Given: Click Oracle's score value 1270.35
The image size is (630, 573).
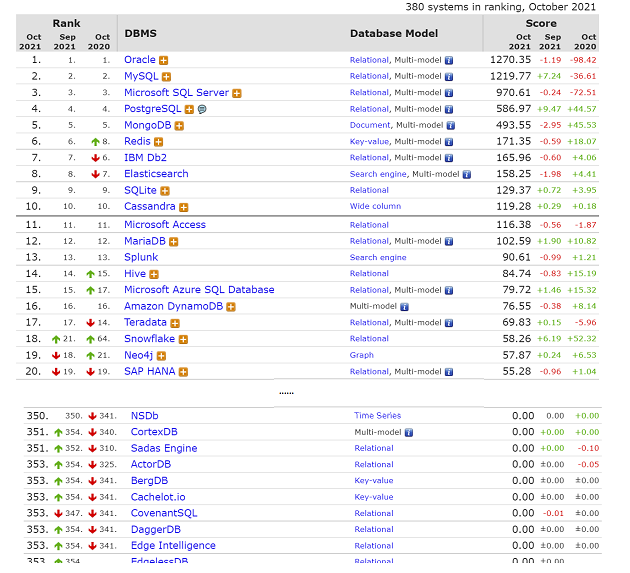Looking at the screenshot, I should click(x=510, y=60).
